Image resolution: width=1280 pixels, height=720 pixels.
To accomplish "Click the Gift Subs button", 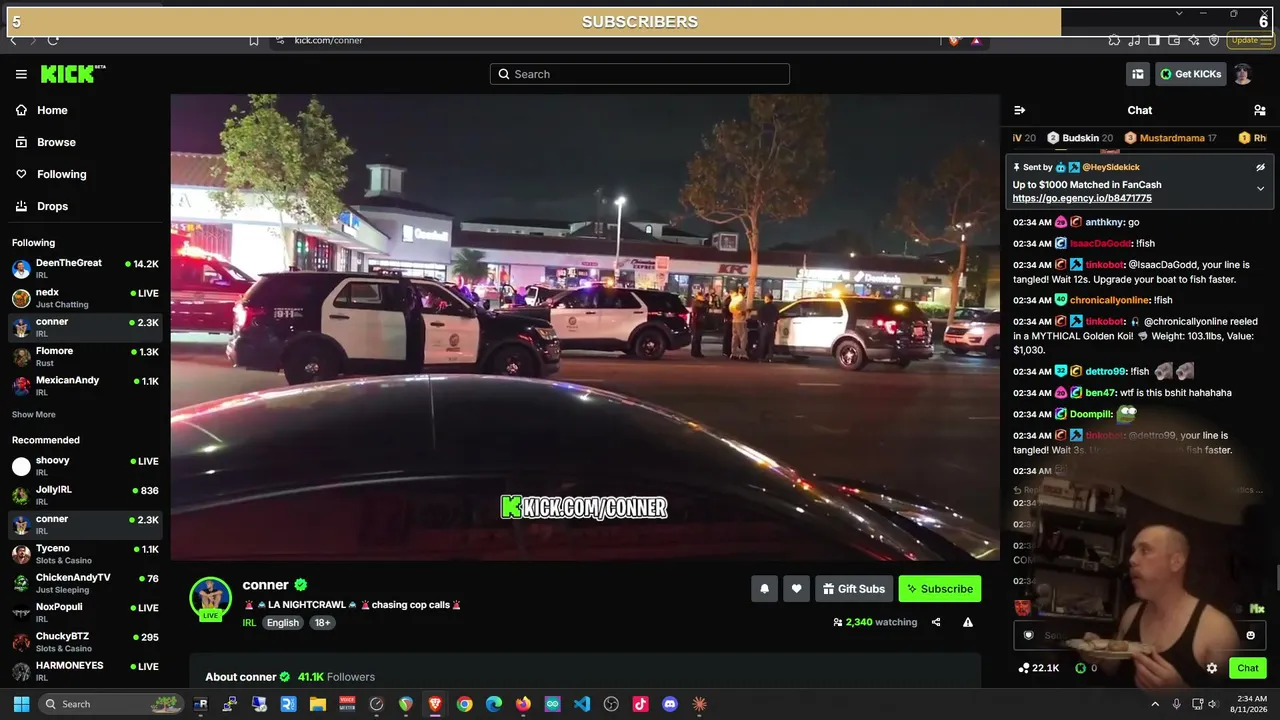I will pos(854,589).
